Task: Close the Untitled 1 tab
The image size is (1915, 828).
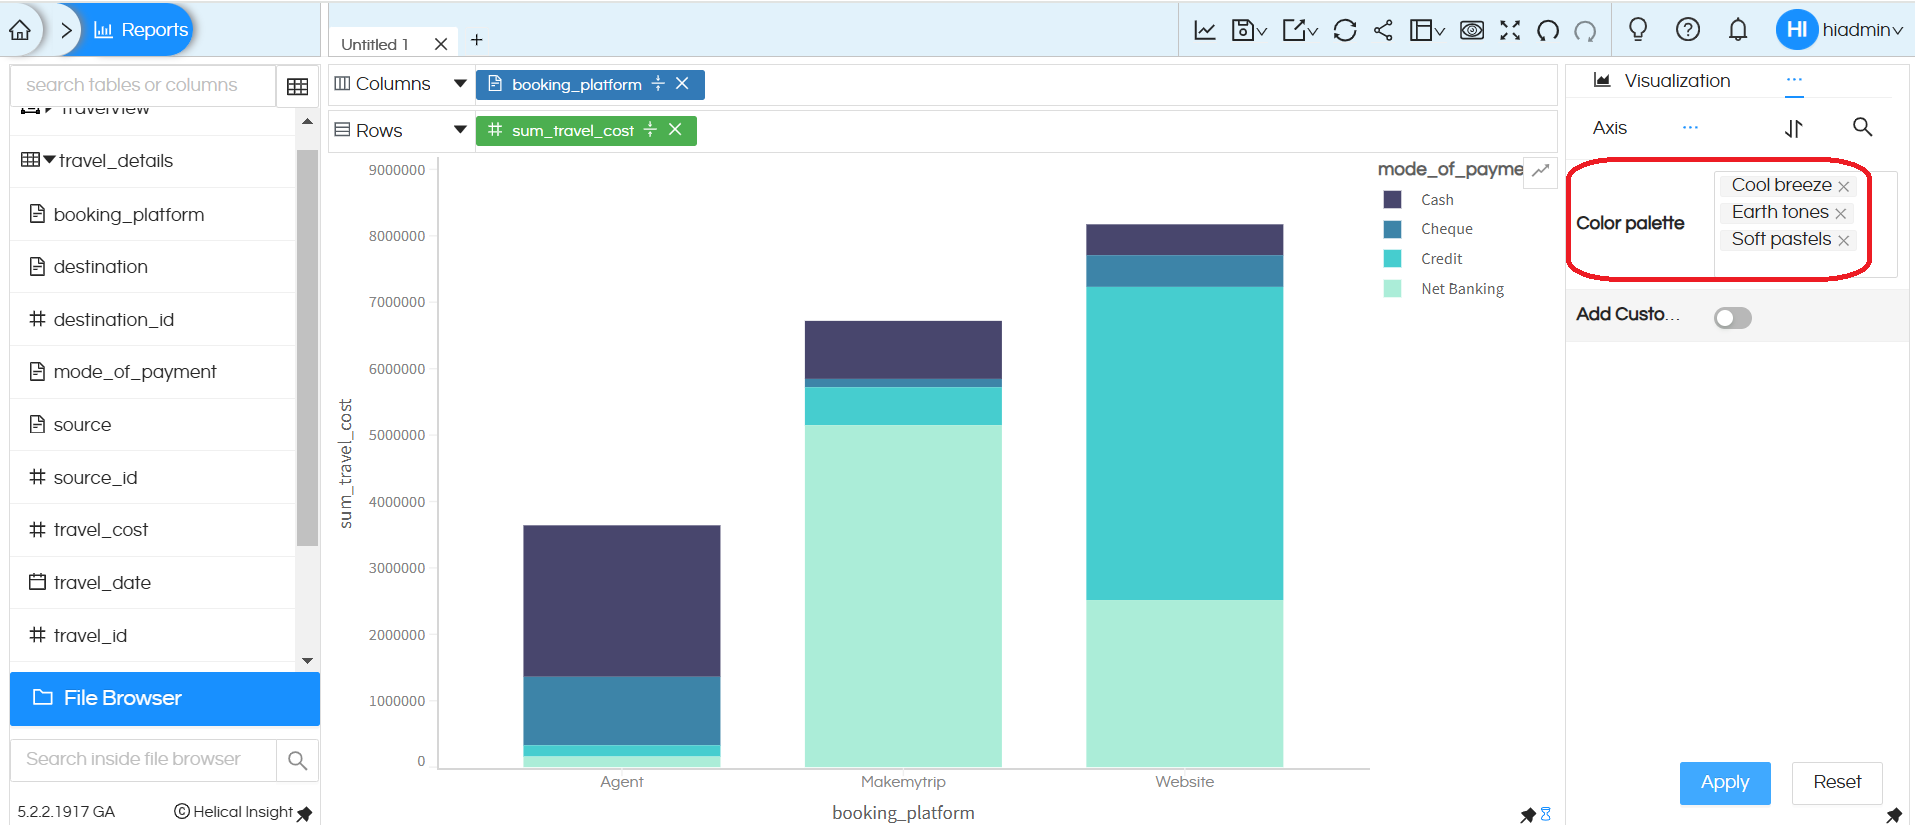Action: click(441, 44)
